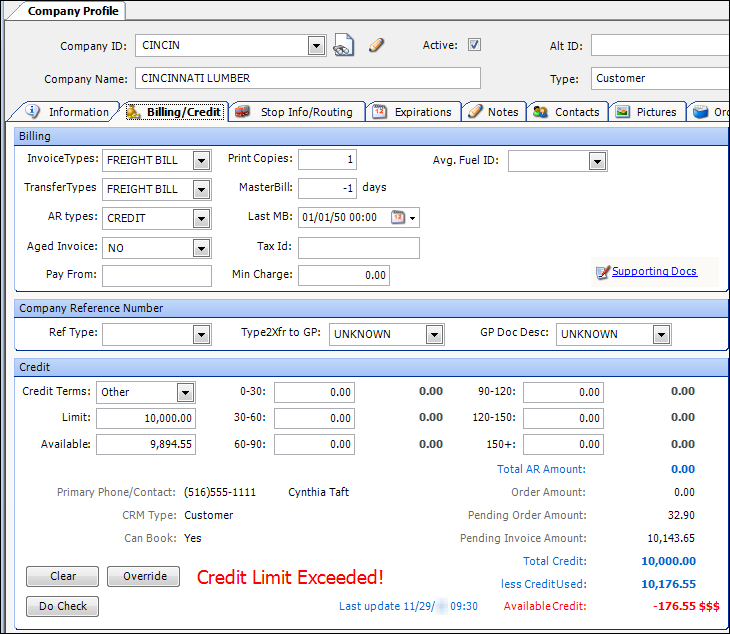The image size is (730, 634).
Task: Switch to the Information tab
Action: (x=68, y=112)
